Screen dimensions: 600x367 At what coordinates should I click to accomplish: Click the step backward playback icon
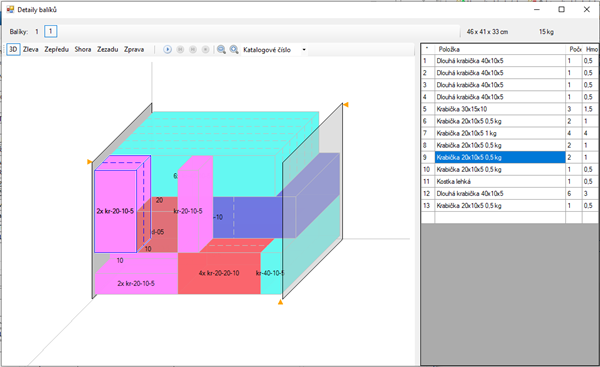(x=180, y=49)
